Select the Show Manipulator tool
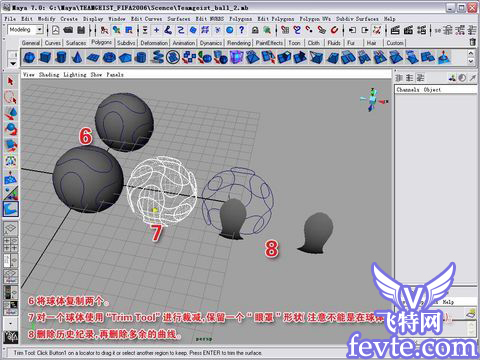480x360 pixels. pos(10,193)
